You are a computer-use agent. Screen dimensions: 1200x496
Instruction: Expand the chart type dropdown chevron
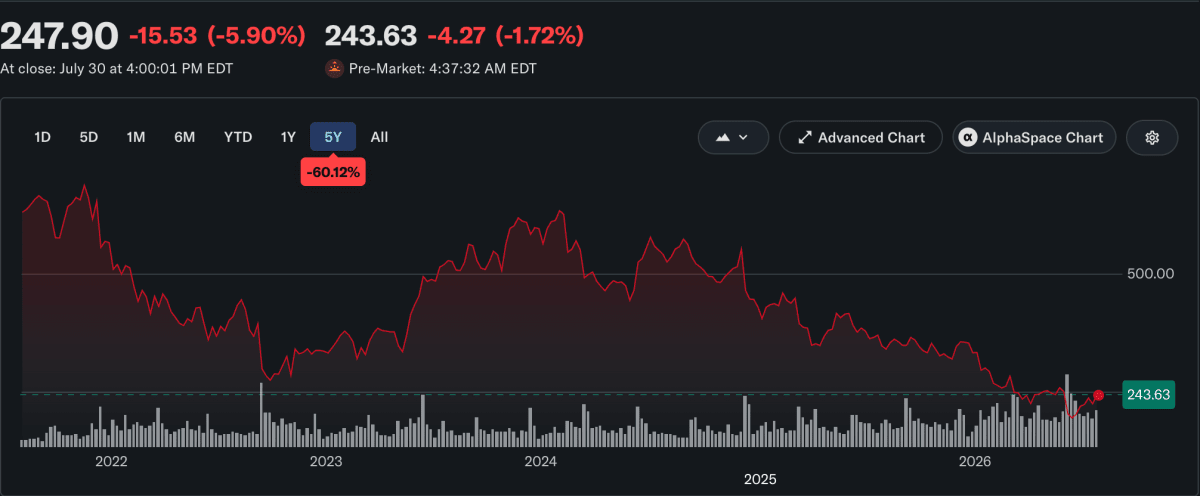tap(743, 138)
